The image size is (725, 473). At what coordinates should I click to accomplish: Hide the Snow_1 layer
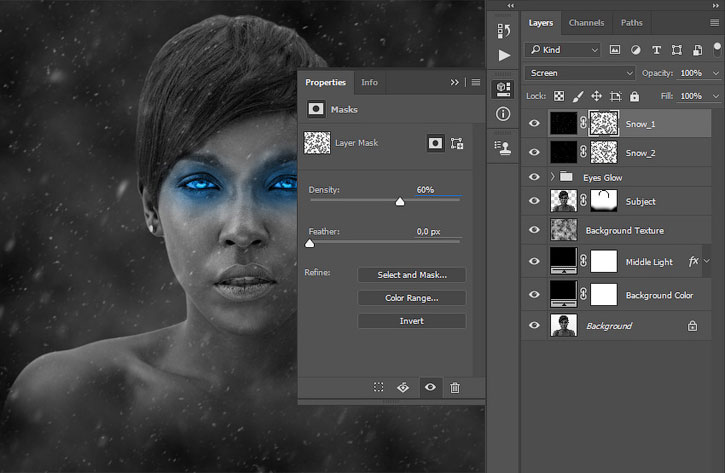(534, 123)
